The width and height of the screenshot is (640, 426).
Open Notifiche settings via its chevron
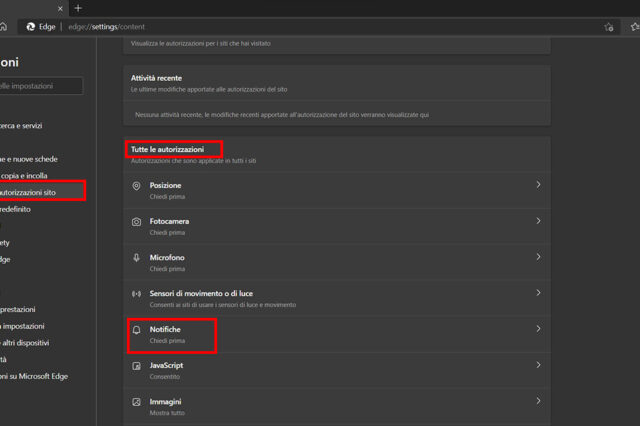[538, 328]
